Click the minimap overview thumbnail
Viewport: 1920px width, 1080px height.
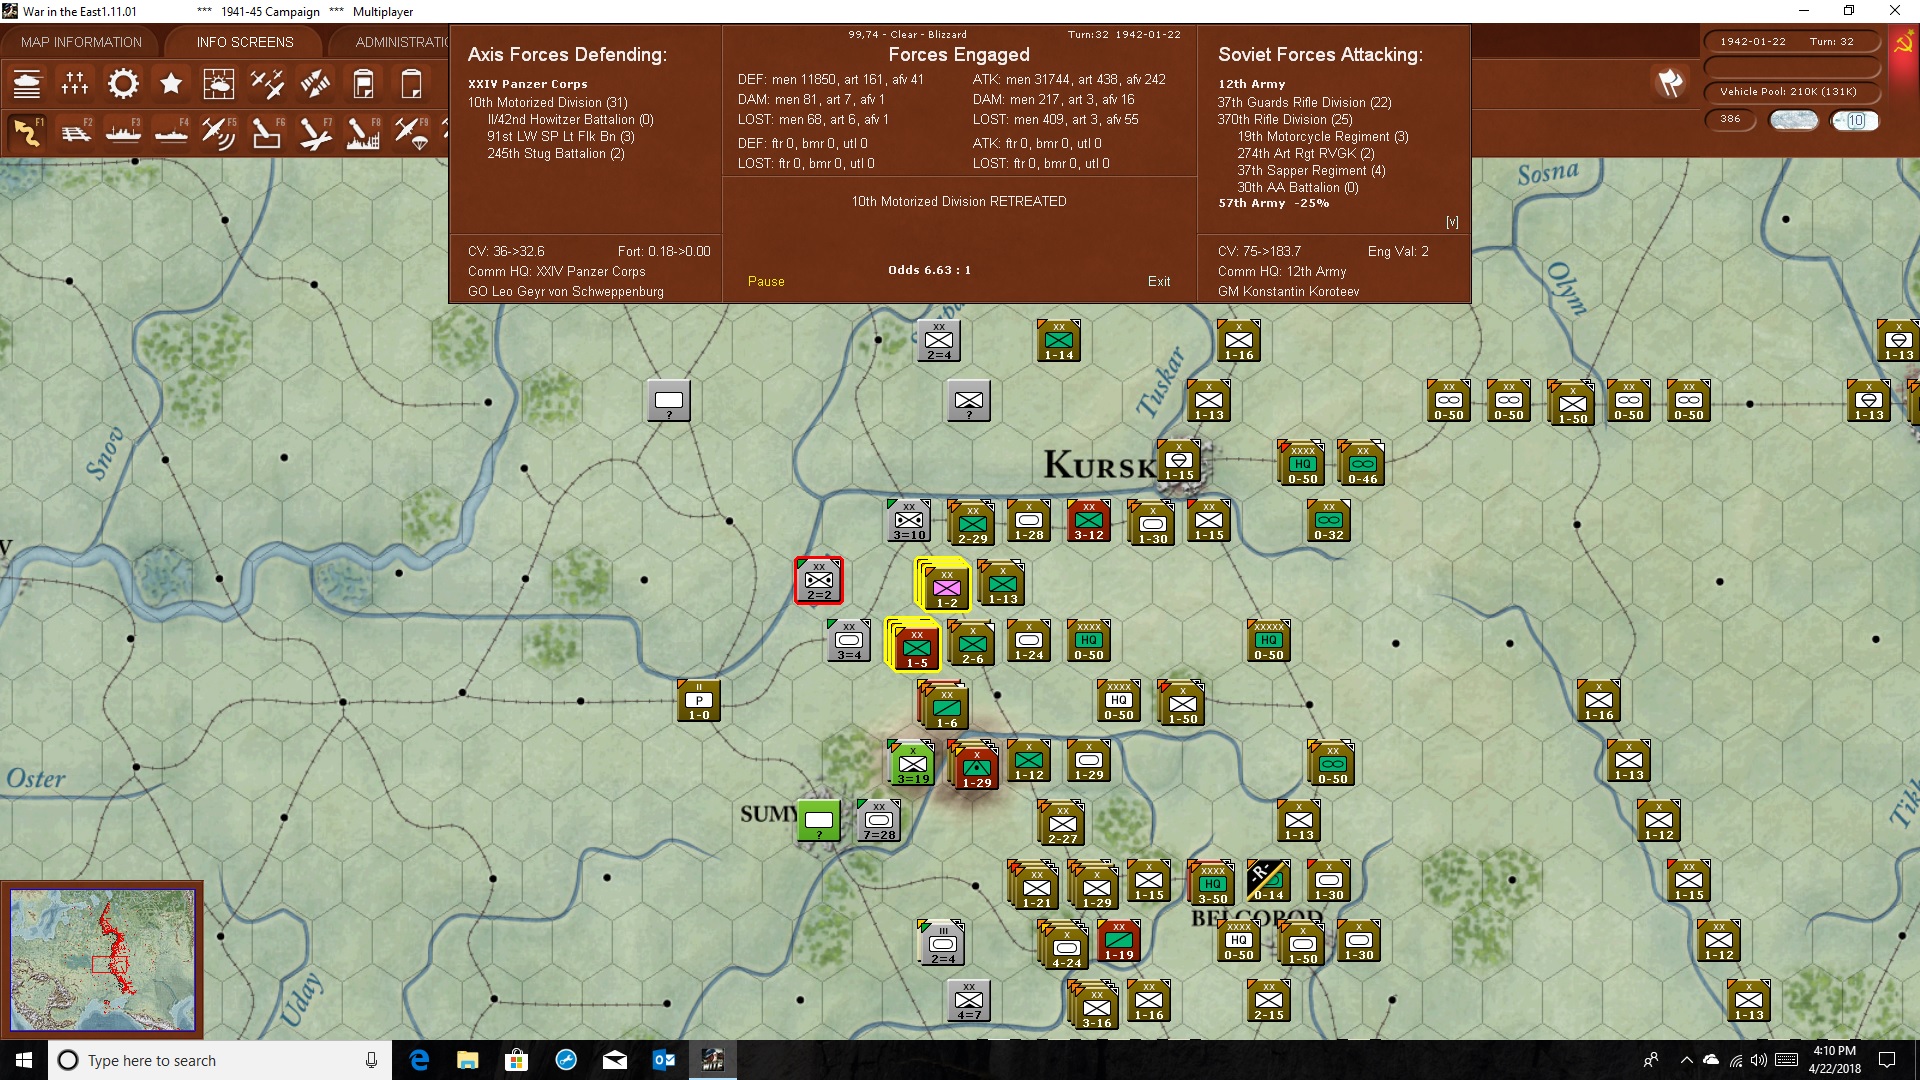[102, 960]
